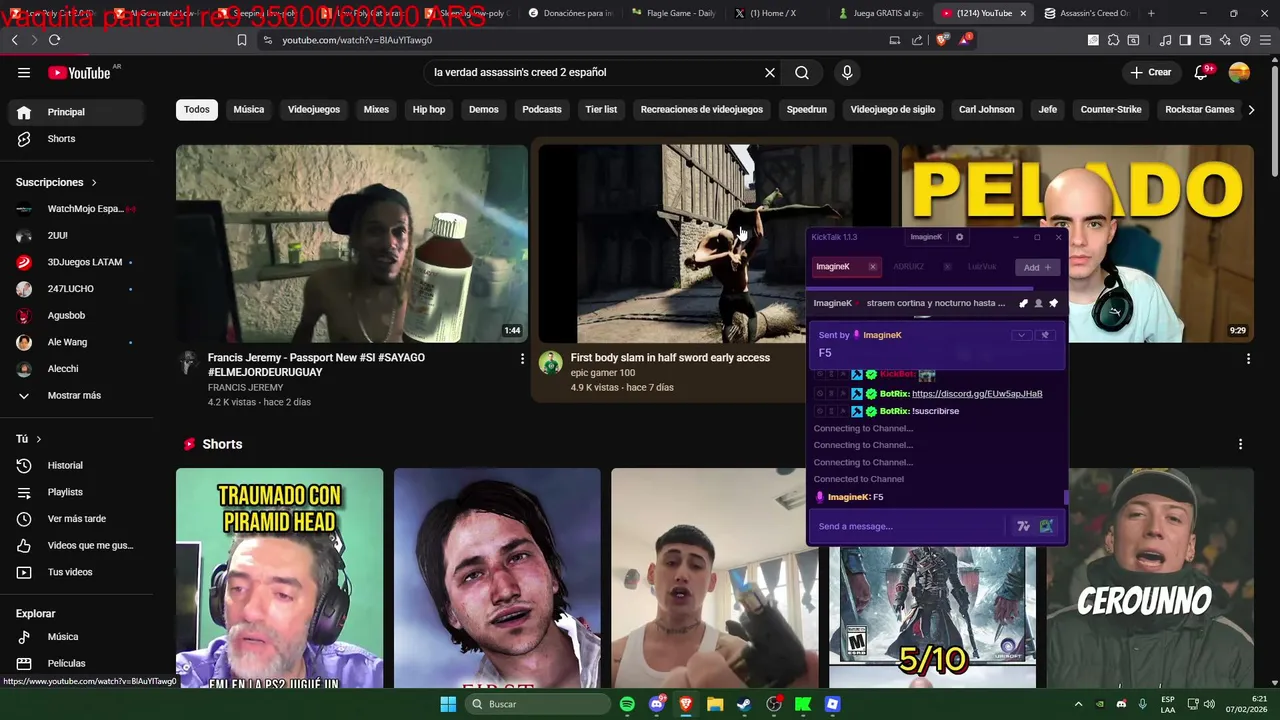Open the Brave VPN shield icon
1280x720 pixels.
pyautogui.click(x=1245, y=40)
